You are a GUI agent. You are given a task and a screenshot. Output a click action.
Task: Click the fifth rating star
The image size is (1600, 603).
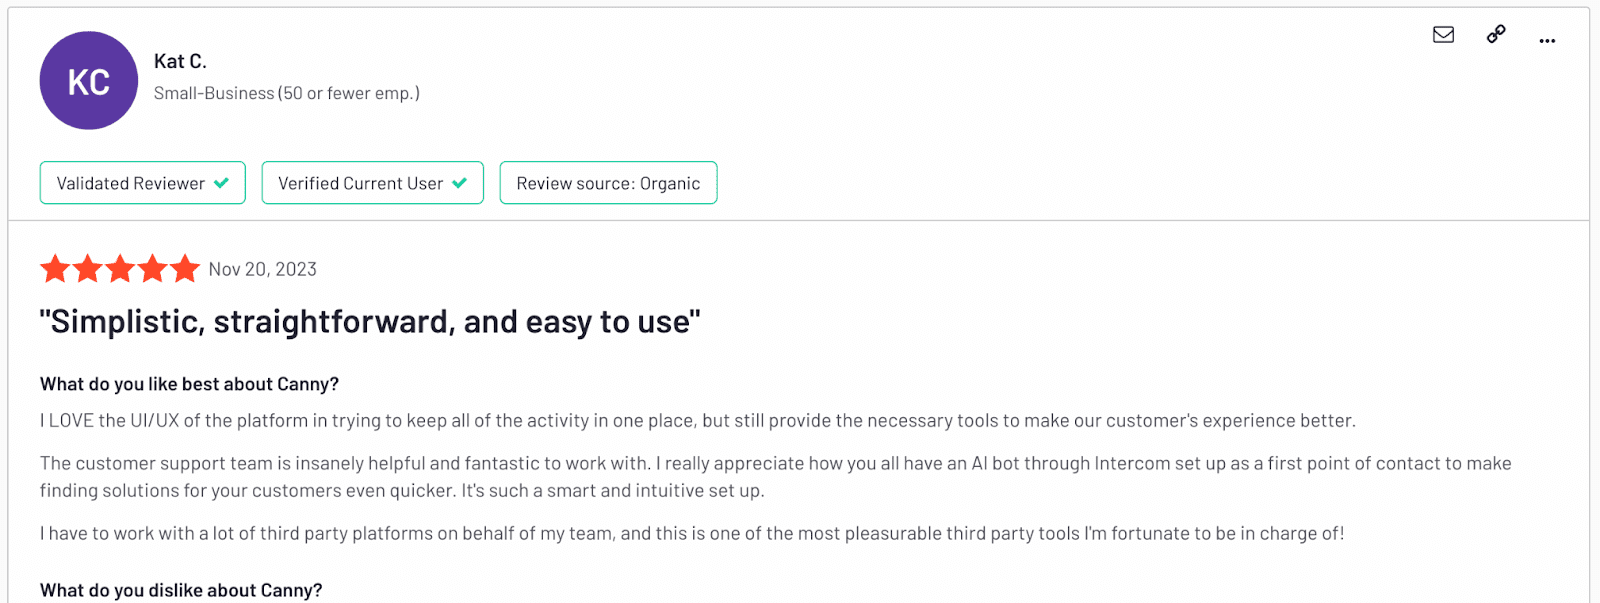(185, 269)
